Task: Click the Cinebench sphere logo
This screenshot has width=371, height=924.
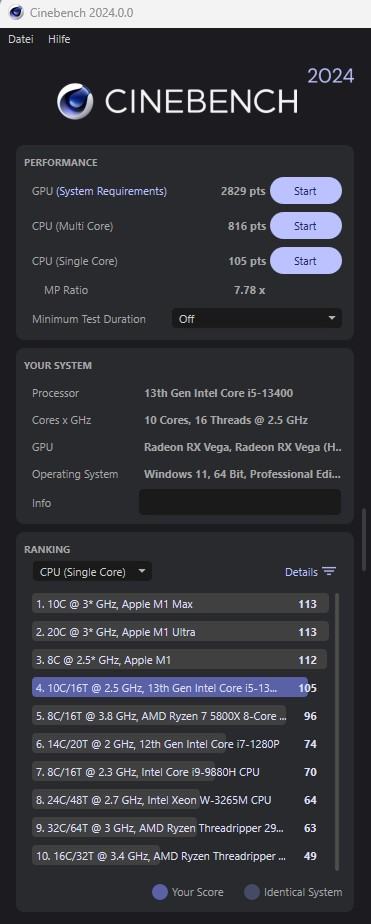Action: point(75,101)
